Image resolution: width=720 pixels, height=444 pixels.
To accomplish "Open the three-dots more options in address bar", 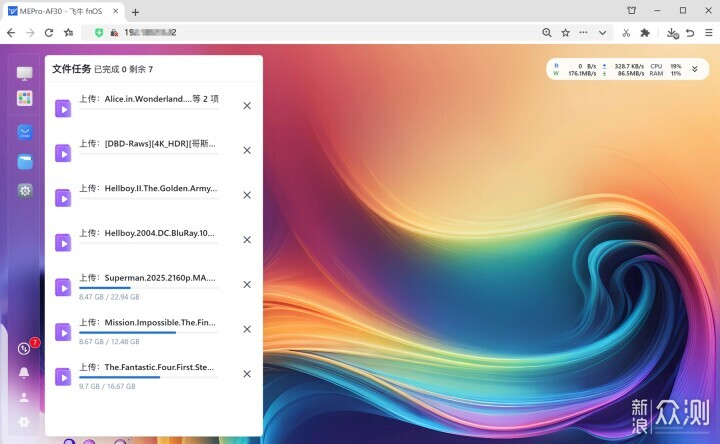I will tap(583, 33).
